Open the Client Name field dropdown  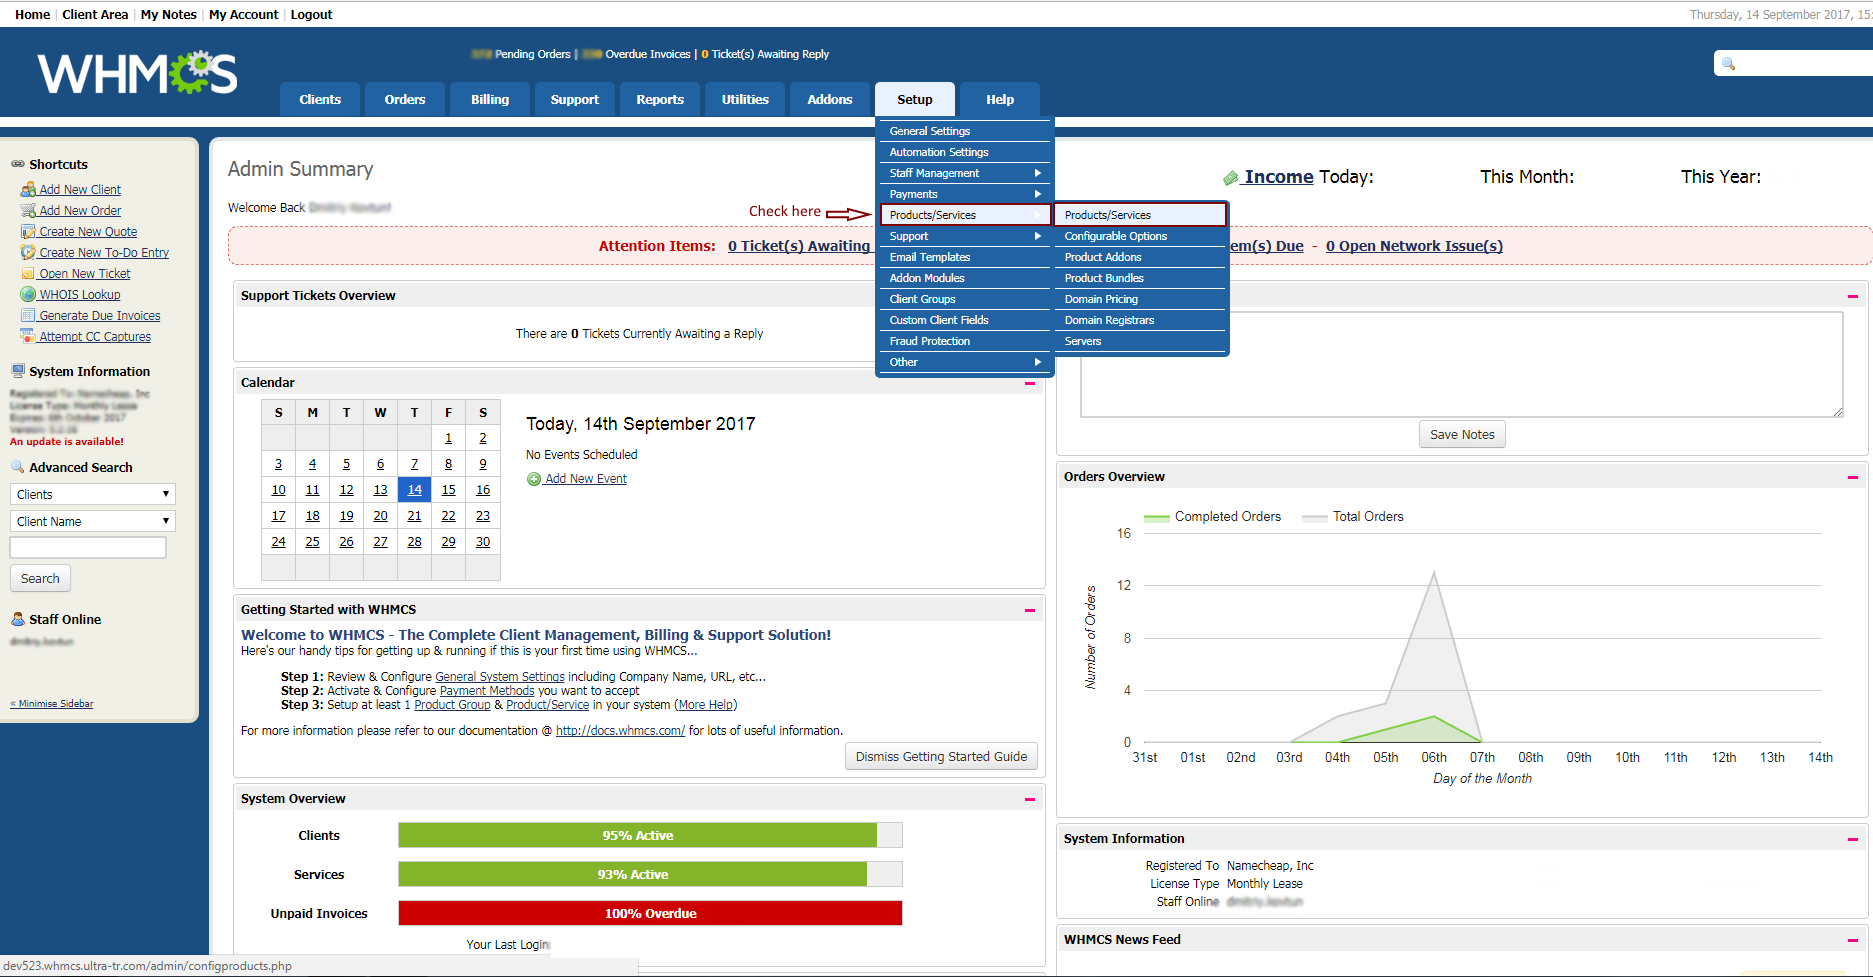(93, 521)
